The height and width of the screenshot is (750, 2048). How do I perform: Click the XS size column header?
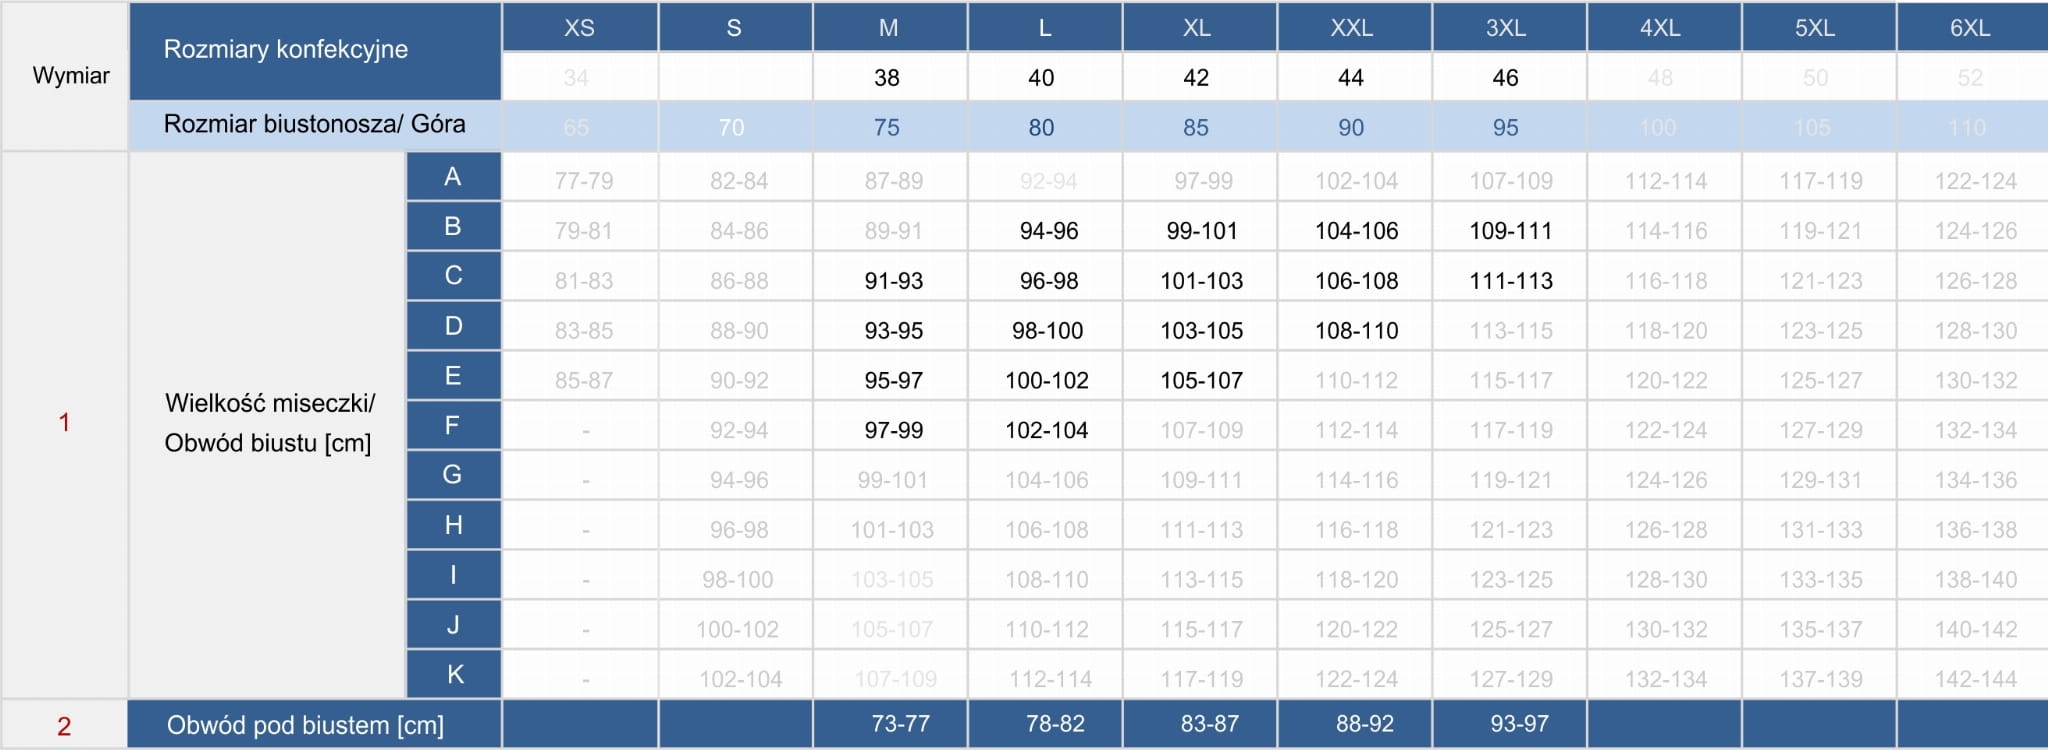tap(579, 28)
